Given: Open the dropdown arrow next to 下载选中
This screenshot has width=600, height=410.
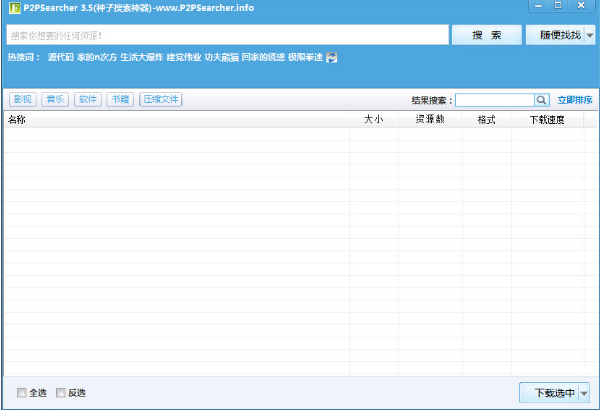Looking at the screenshot, I should click(584, 393).
